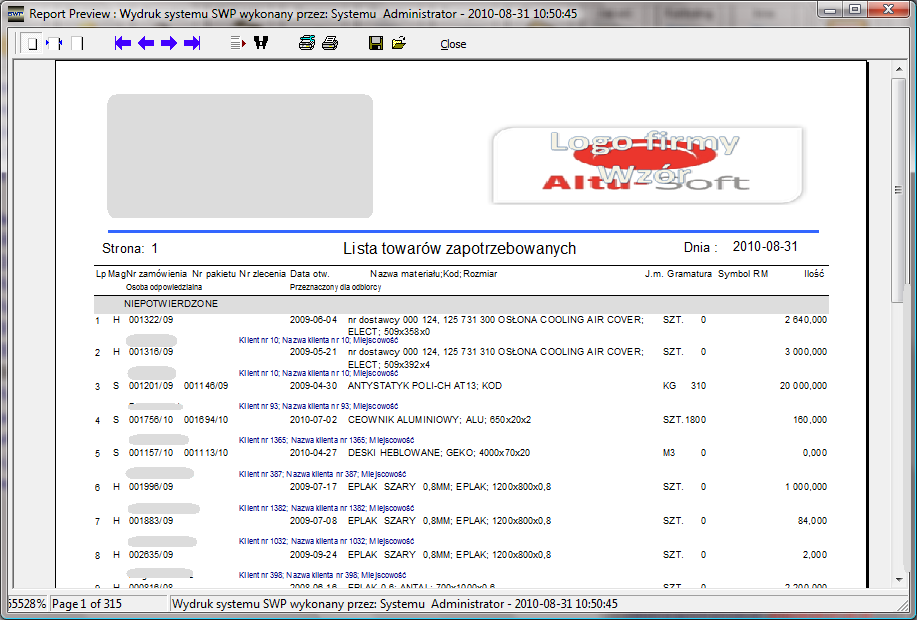Go to the previous page

(146, 44)
